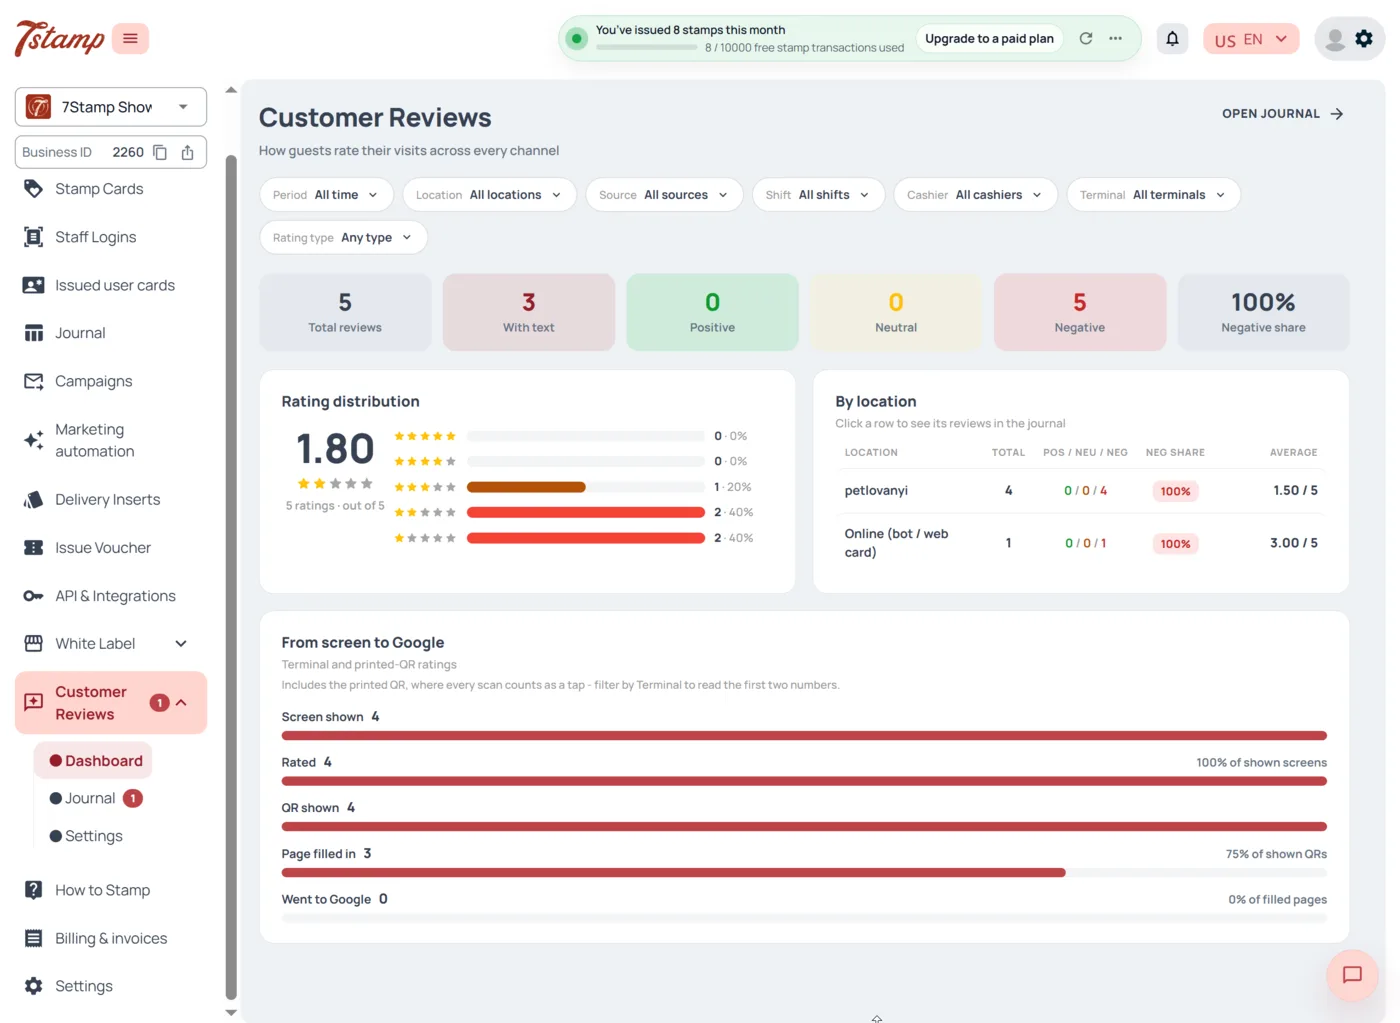Open the Cashier All cashiers filter
This screenshot has height=1023, width=1400.
pos(975,195)
